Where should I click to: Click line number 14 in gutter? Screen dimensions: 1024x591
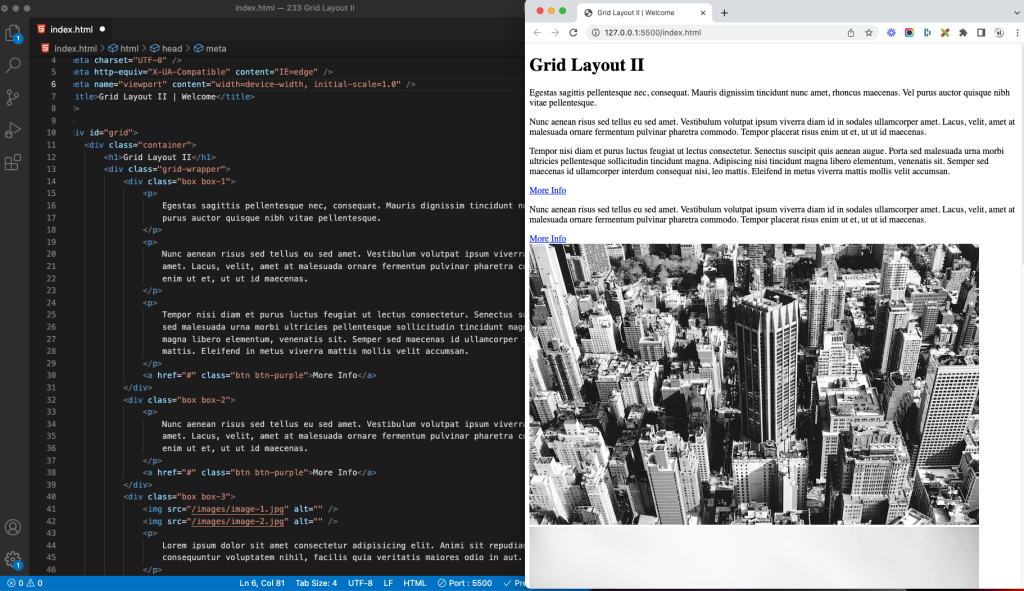pos(51,182)
